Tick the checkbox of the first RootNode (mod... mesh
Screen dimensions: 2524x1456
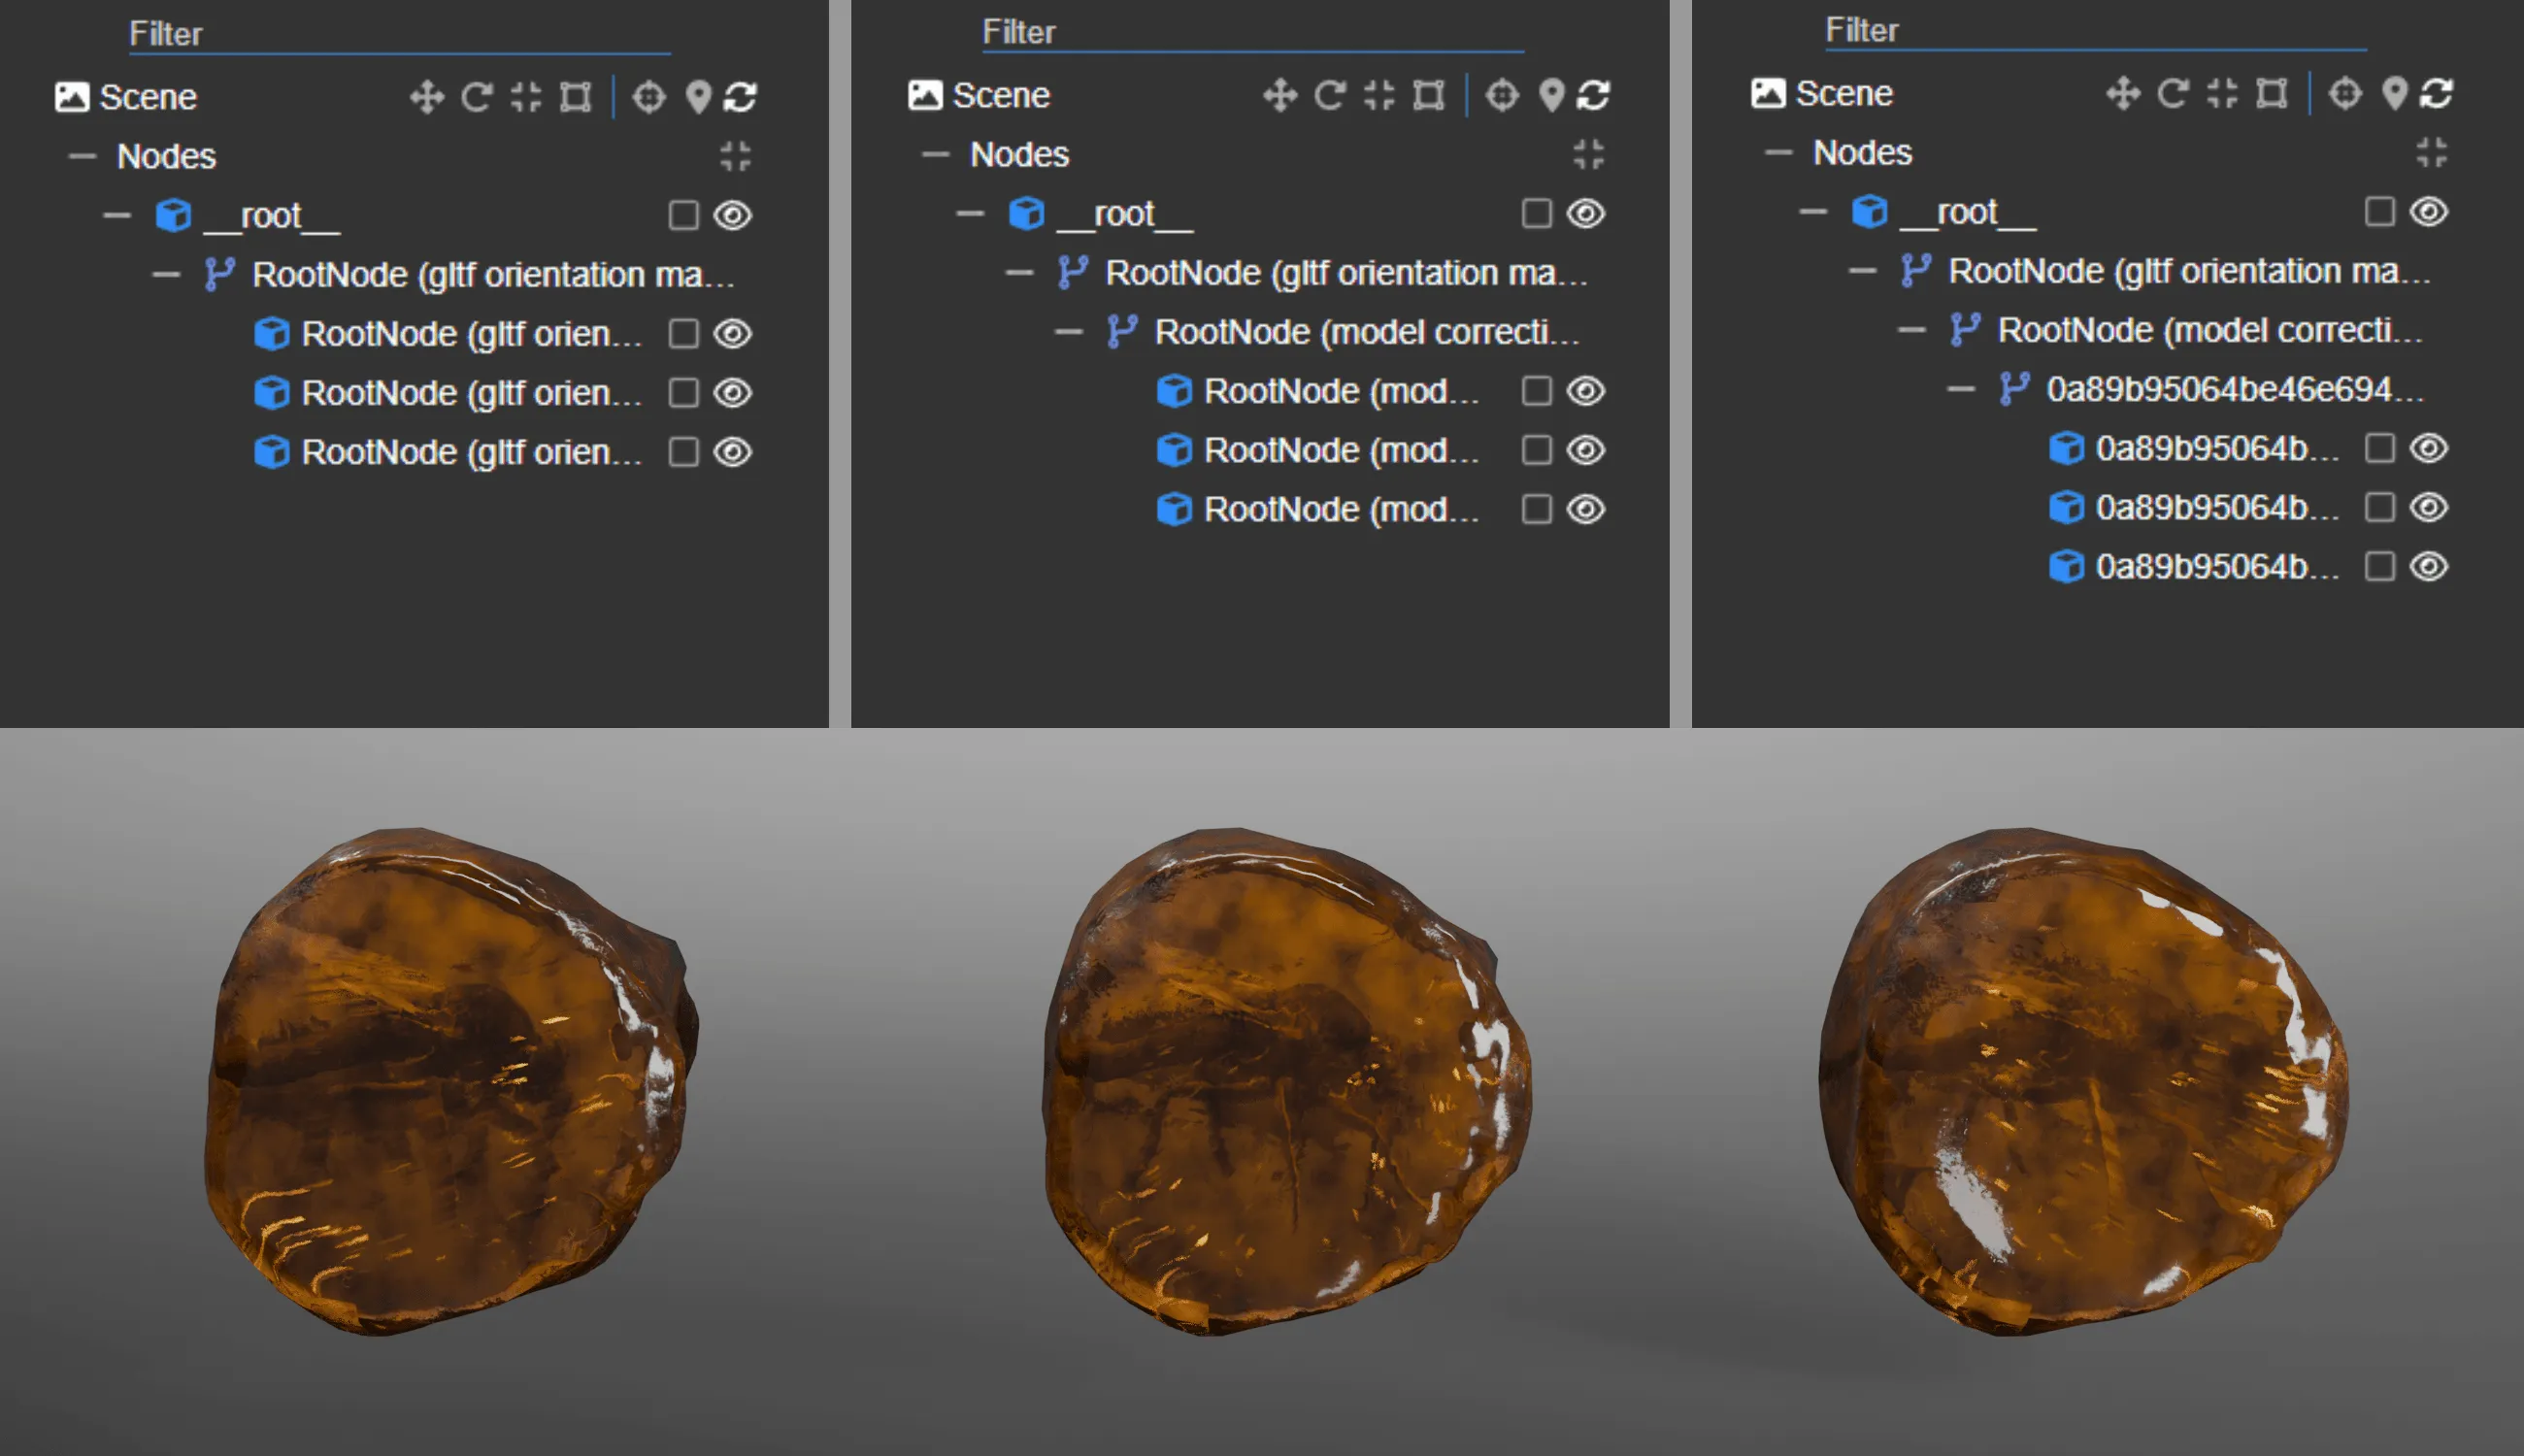click(1536, 391)
